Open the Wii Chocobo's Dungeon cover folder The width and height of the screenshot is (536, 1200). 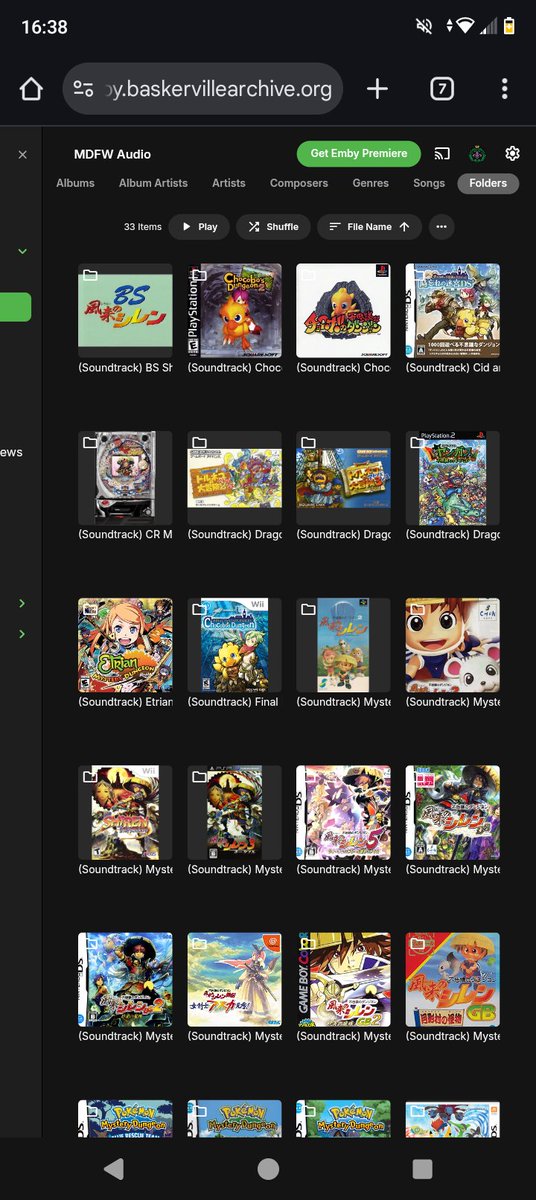234,645
